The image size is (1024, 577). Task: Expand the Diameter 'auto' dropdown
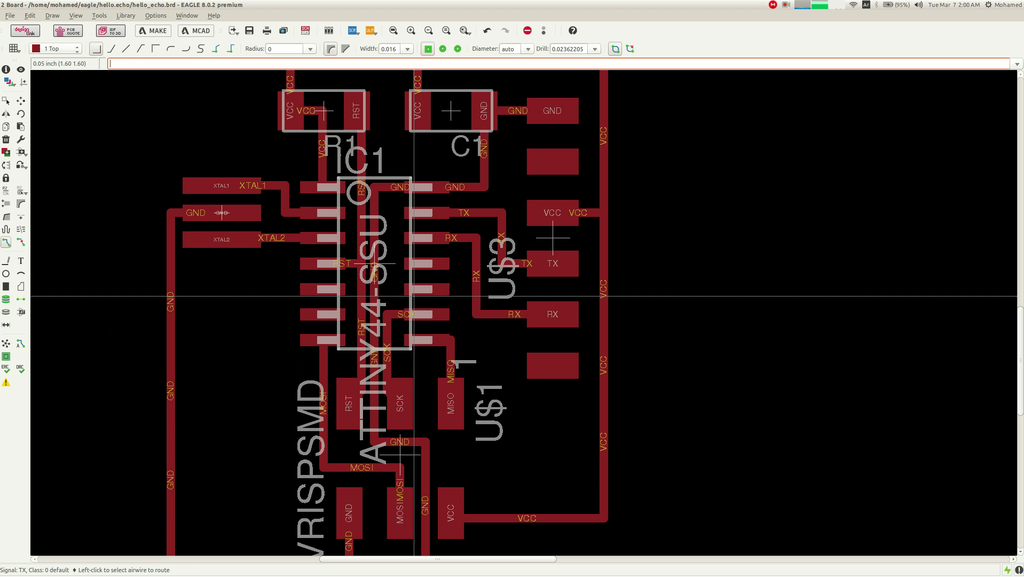coord(528,49)
